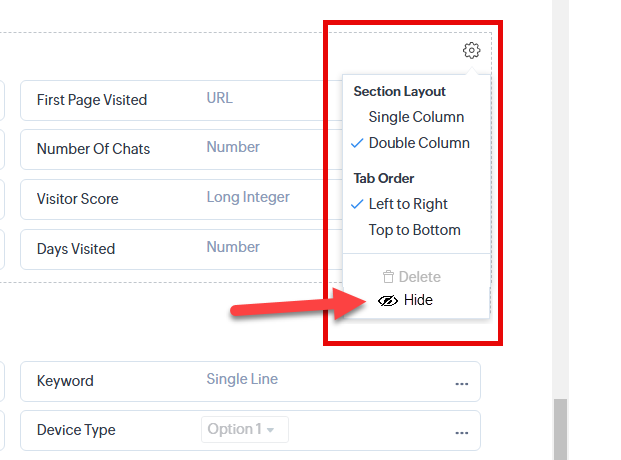The height and width of the screenshot is (460, 621).
Task: Select Double Column section layout
Action: coord(419,143)
